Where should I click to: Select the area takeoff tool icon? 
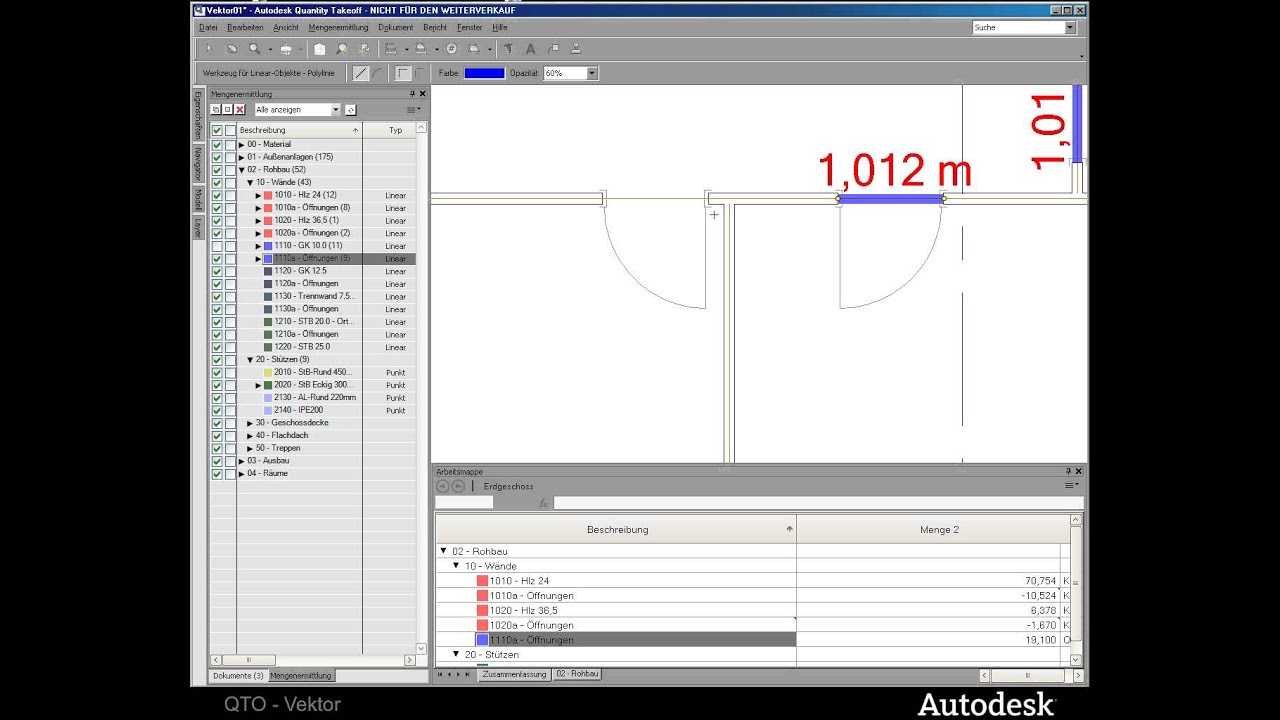pos(420,49)
